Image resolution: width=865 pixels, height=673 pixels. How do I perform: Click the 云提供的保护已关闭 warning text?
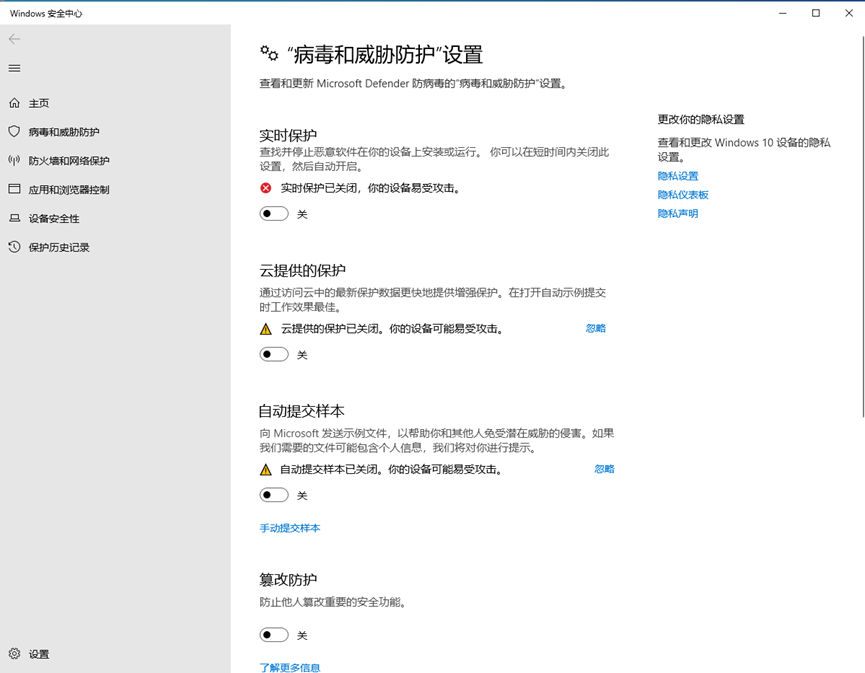pos(392,329)
